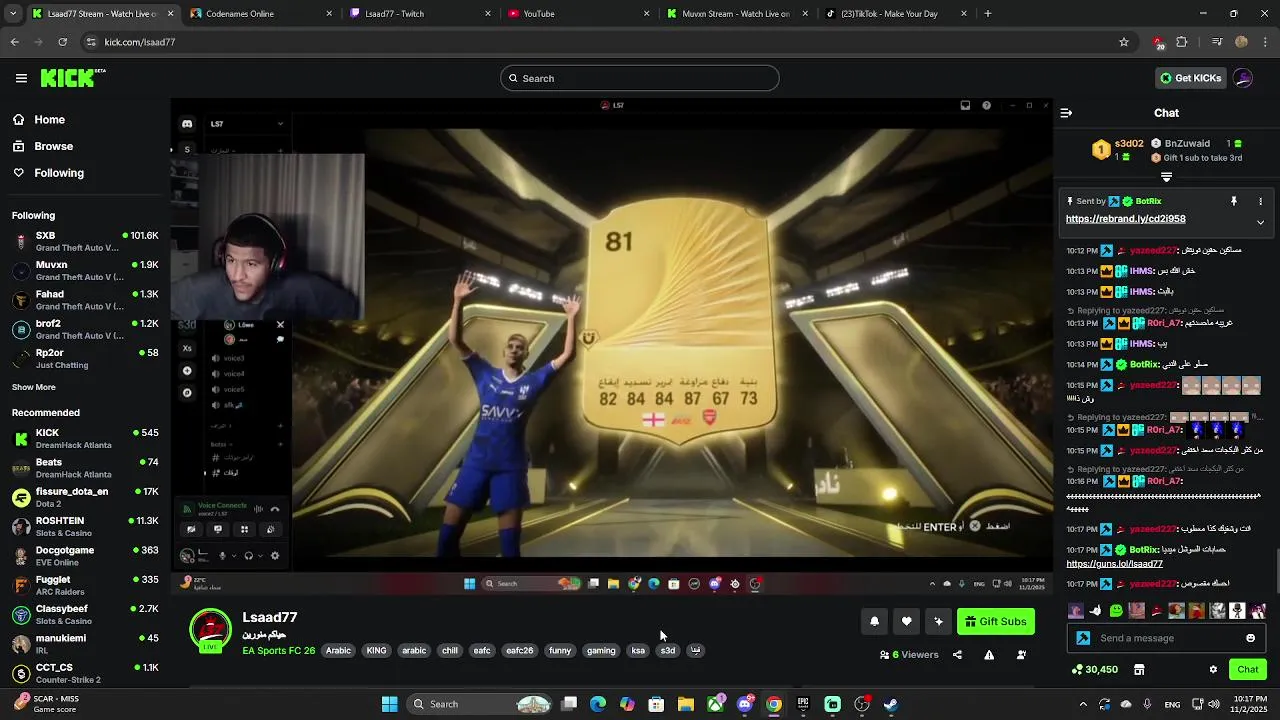
Task: Switch to TikTok - Make Your Day tab
Action: point(895,14)
